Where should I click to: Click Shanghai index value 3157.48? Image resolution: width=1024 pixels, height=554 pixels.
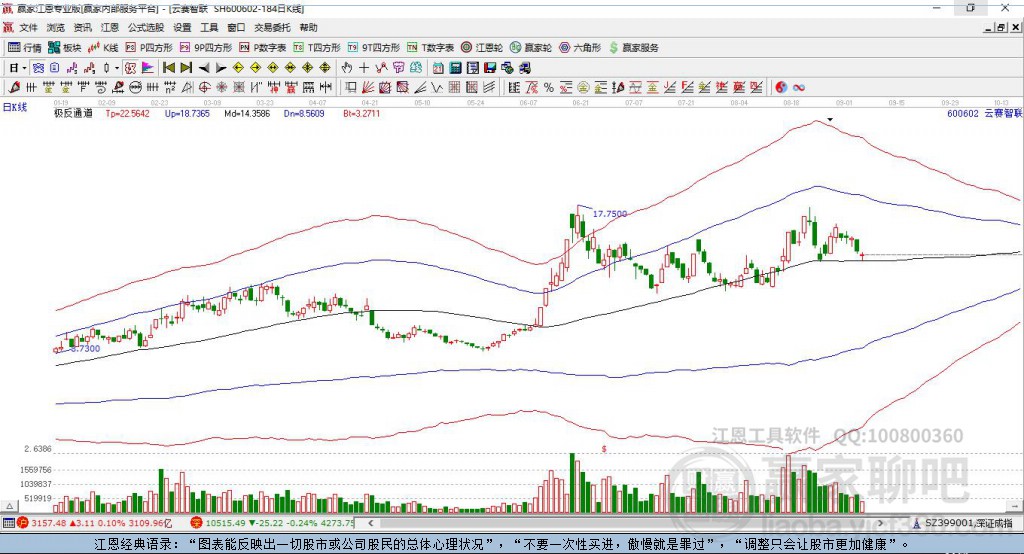pyautogui.click(x=49, y=523)
